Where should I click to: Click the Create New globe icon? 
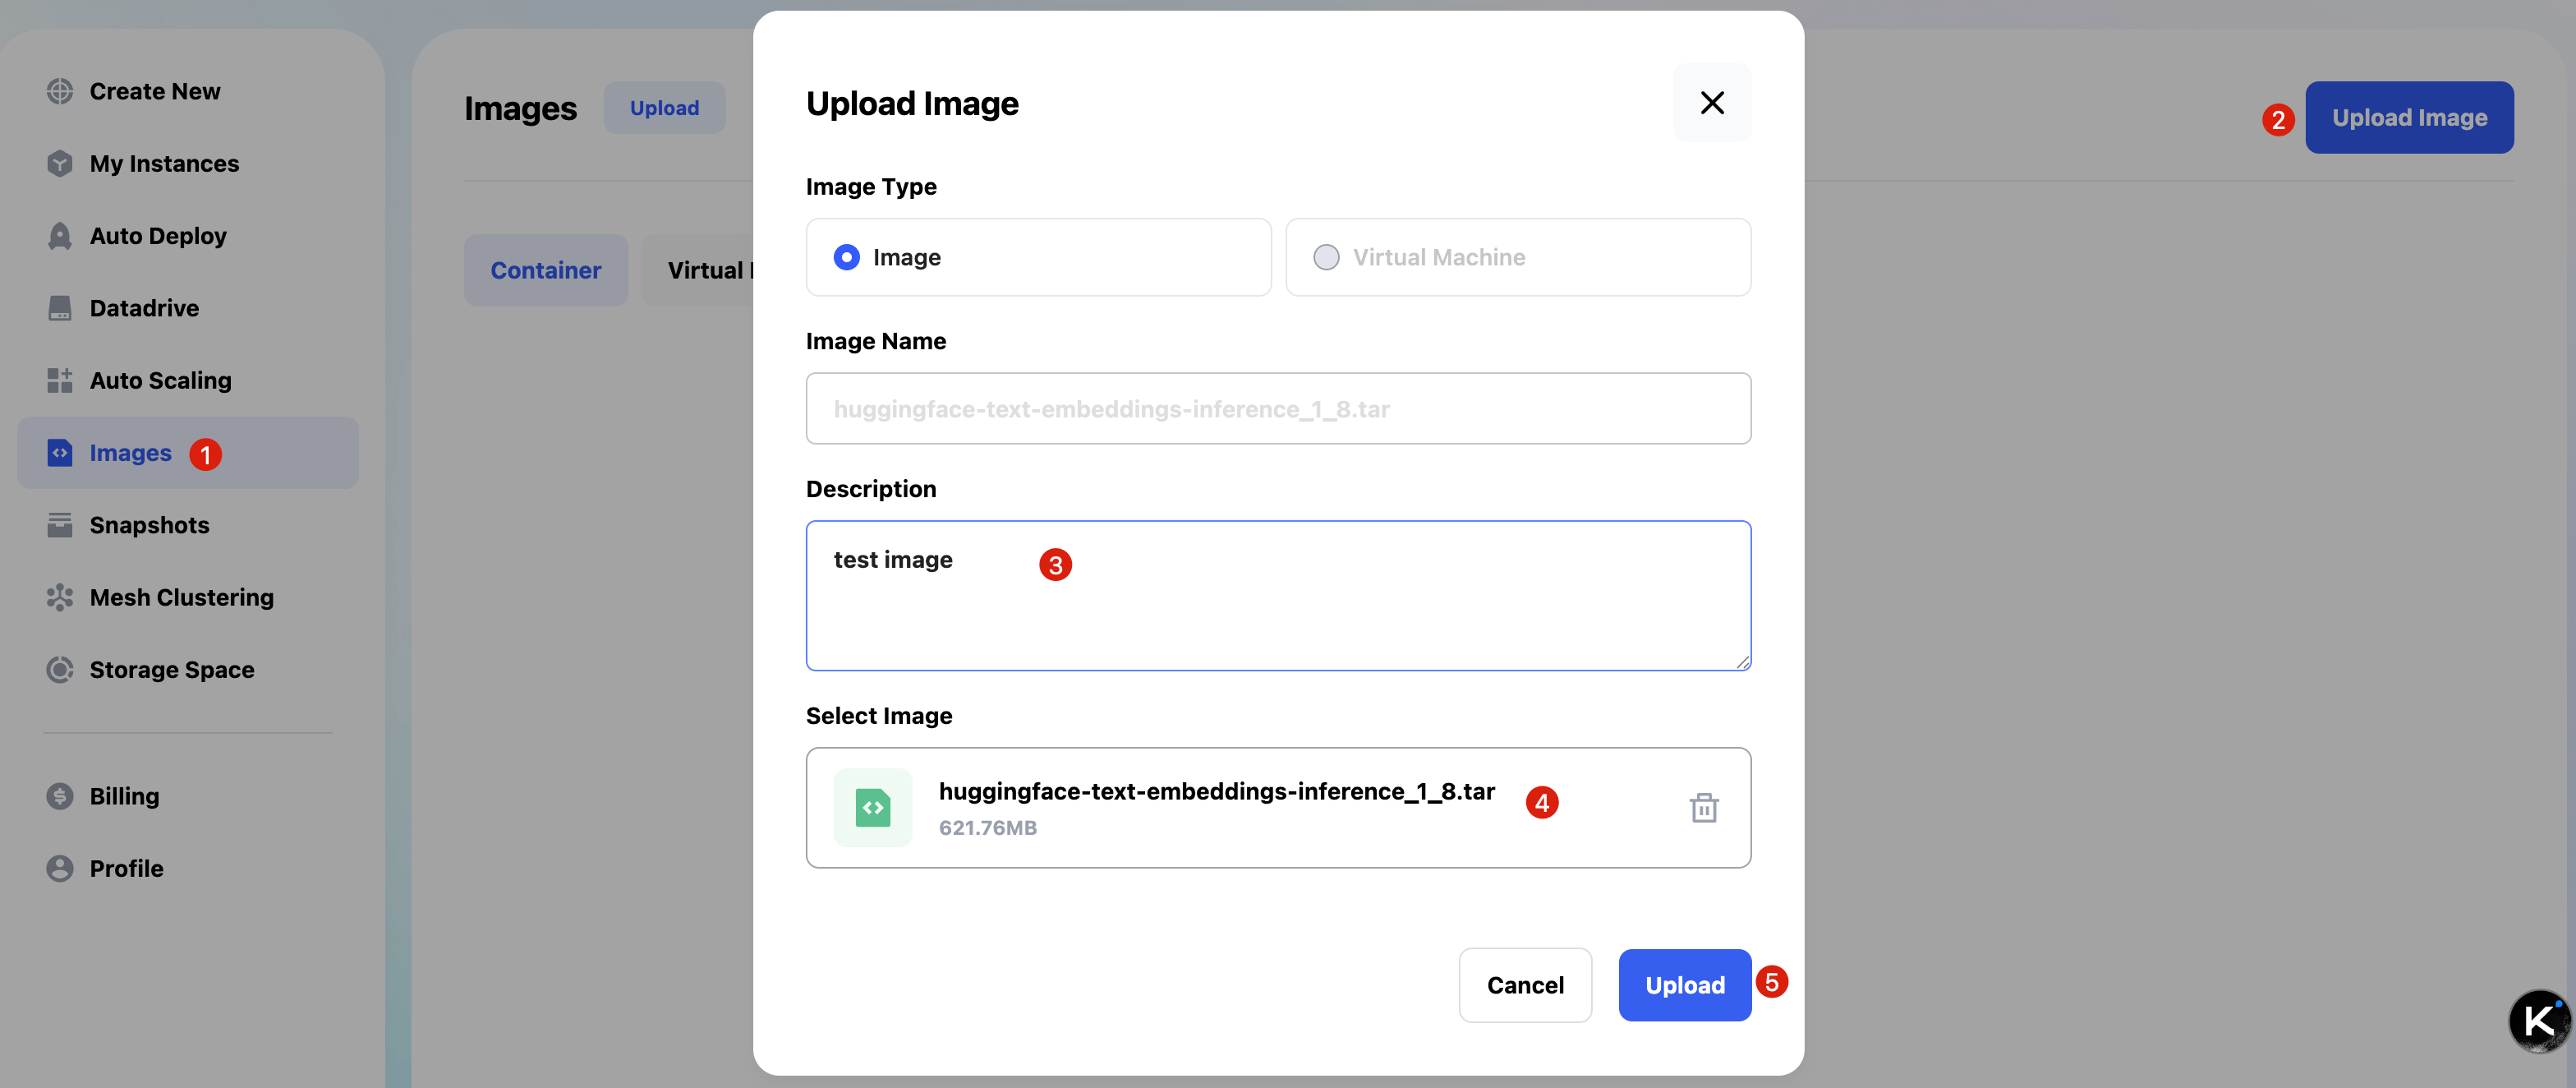click(x=60, y=91)
